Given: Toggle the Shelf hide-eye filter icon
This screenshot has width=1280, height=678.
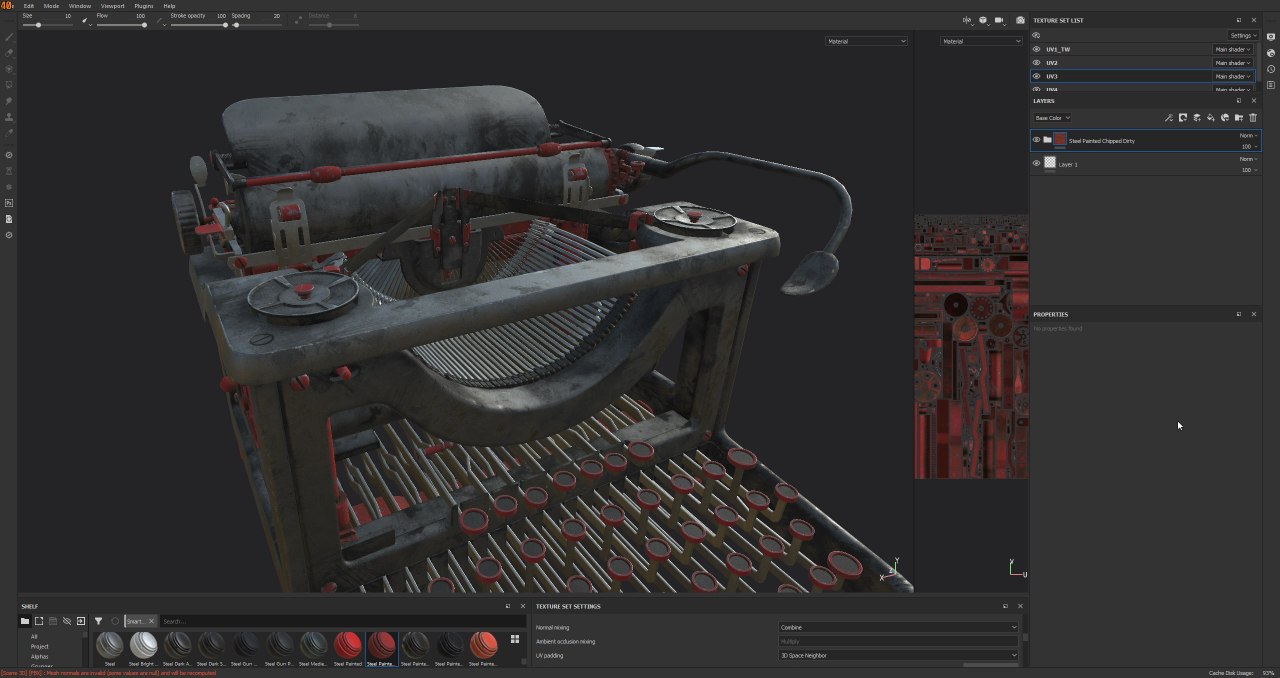Looking at the screenshot, I should (67, 621).
